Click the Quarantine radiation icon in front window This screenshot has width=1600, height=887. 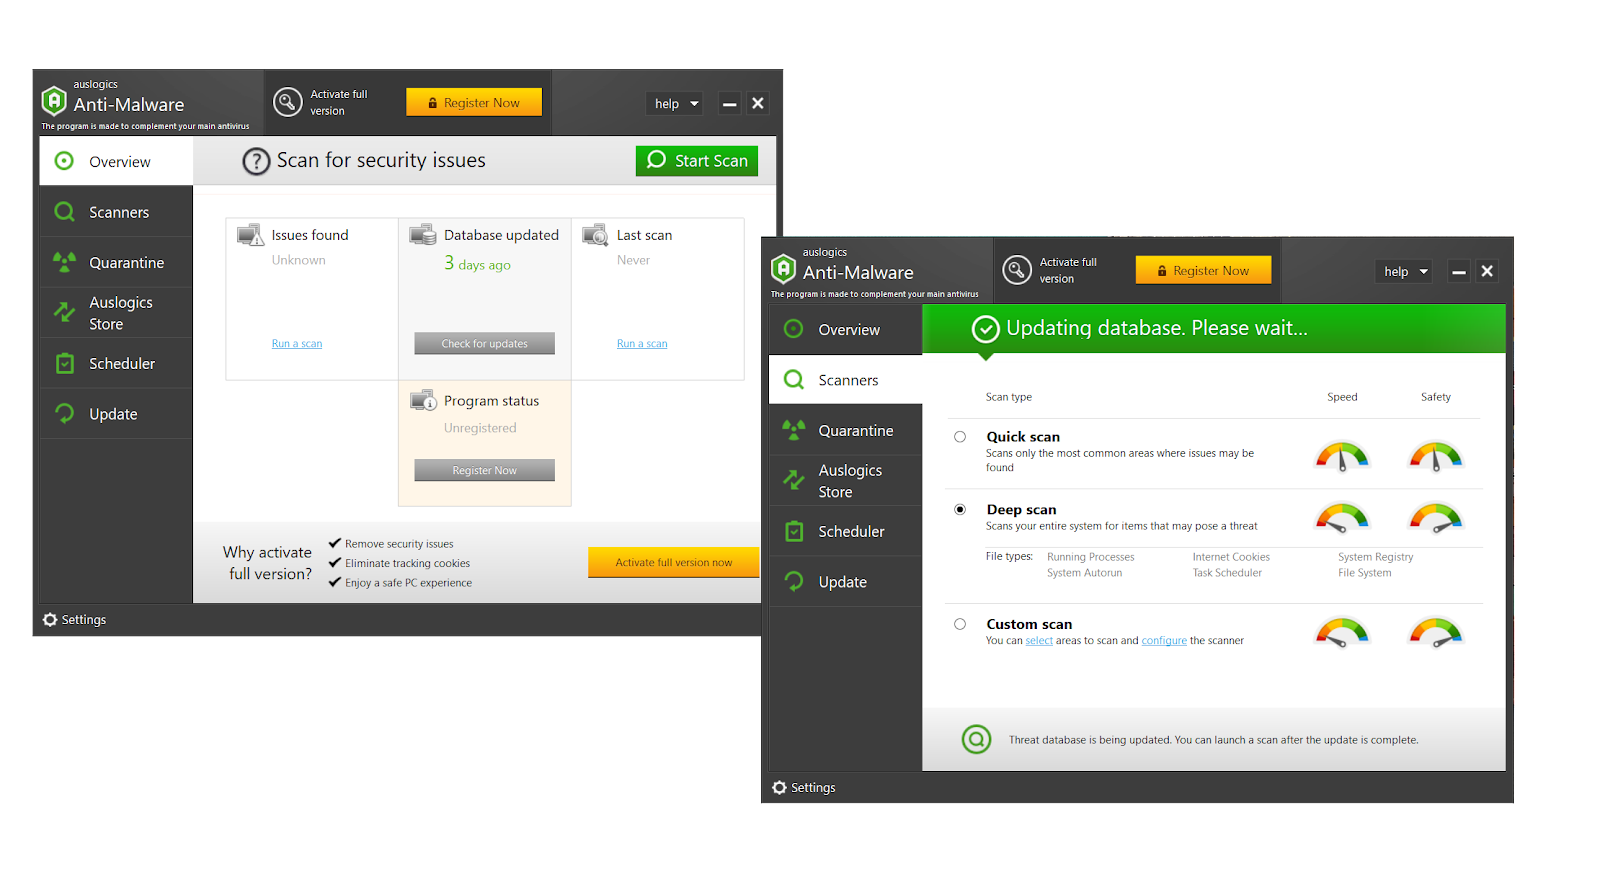tap(794, 430)
